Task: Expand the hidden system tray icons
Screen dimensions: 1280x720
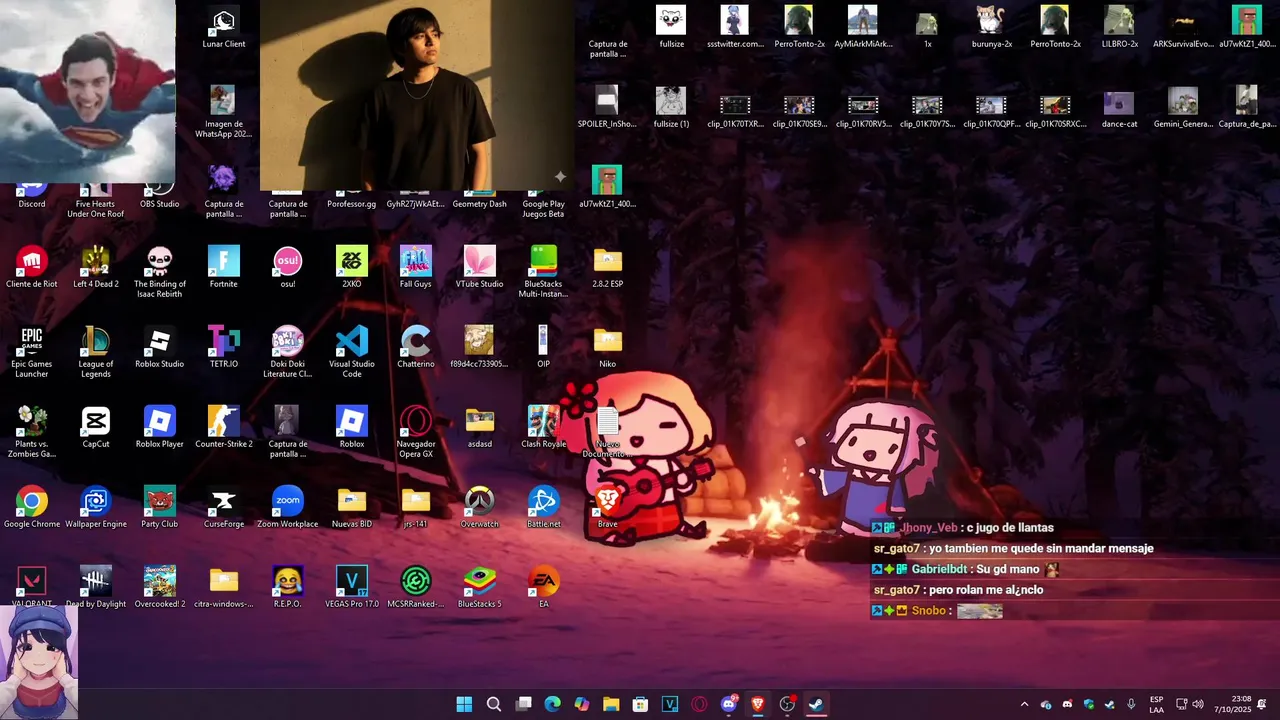Action: (x=1024, y=704)
